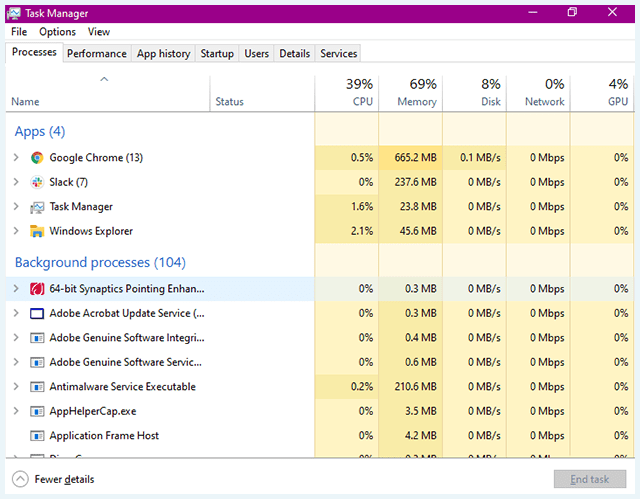Screen dimensions: 640x499
Task: Click the Antimalware 0.2% CPU cell
Action: pyautogui.click(x=347, y=386)
